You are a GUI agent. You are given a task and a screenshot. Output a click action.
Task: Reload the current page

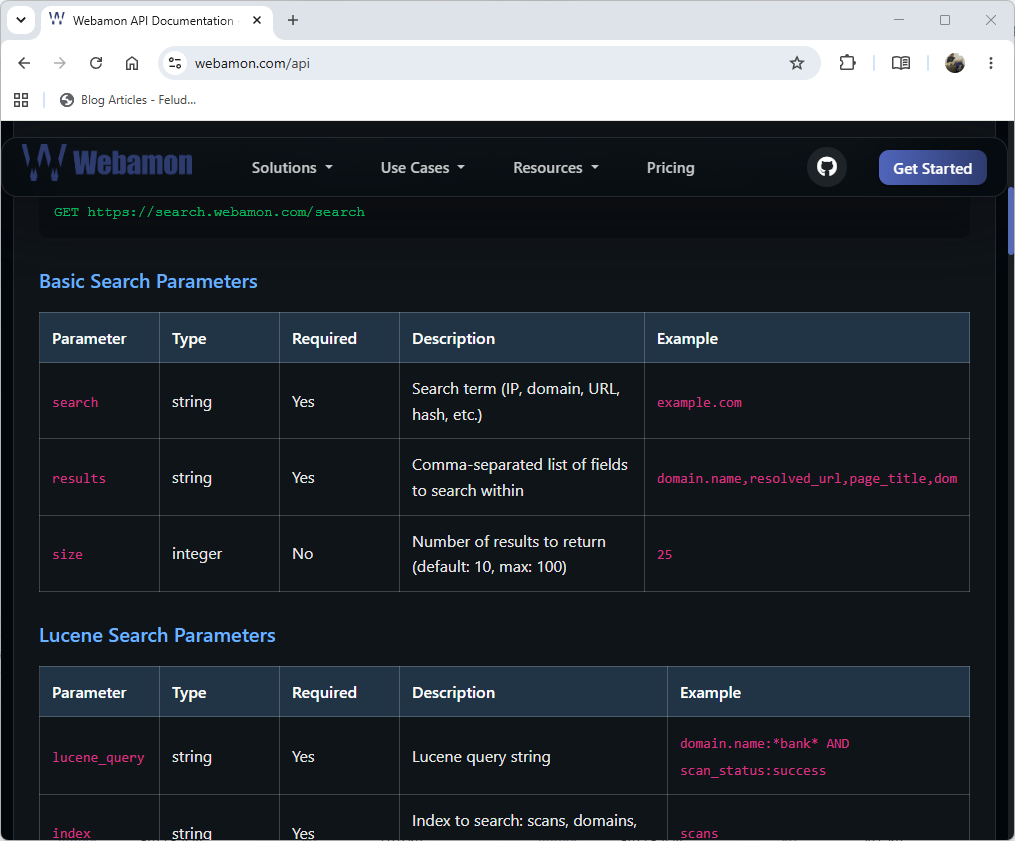(x=96, y=63)
